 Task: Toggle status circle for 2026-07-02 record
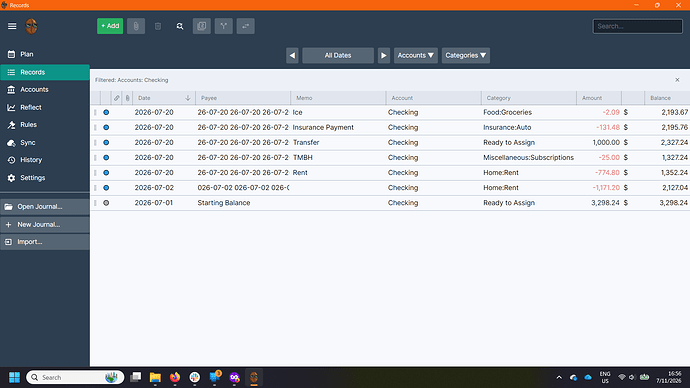coord(106,187)
